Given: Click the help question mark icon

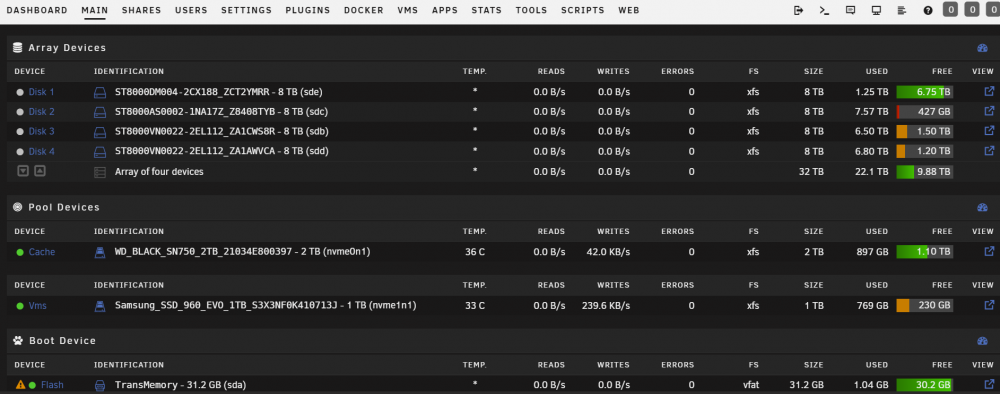Looking at the screenshot, I should click(928, 10).
